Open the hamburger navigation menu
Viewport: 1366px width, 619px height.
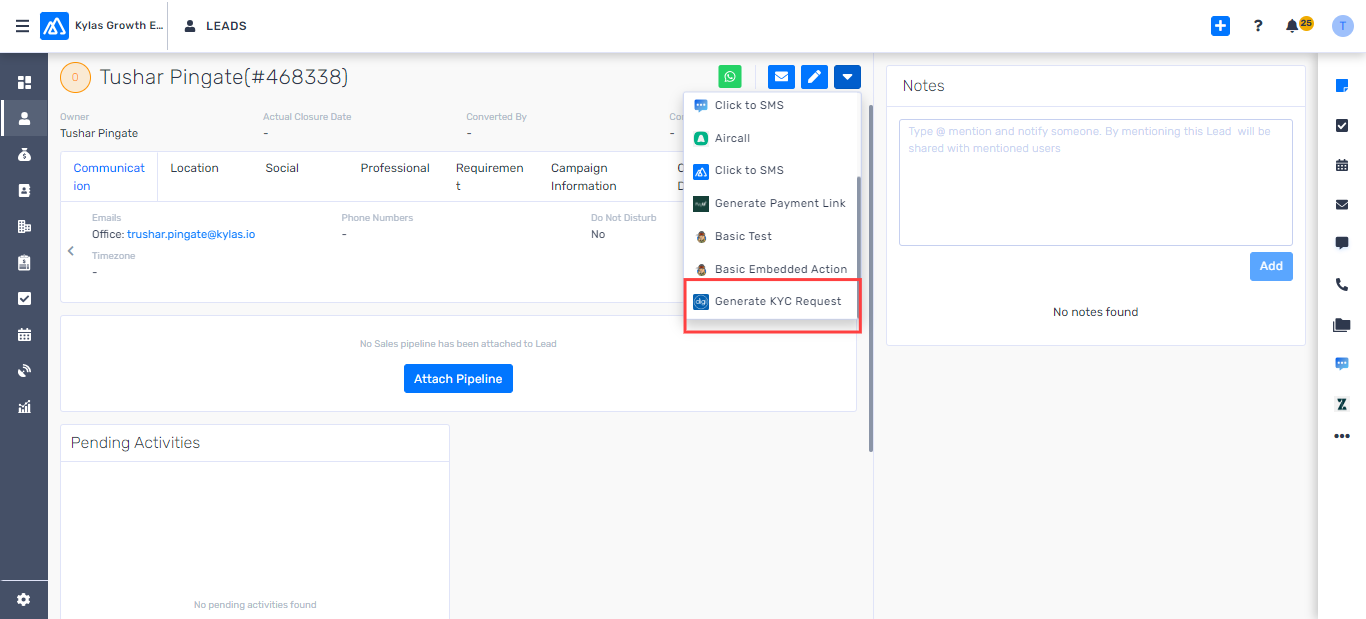[22, 26]
